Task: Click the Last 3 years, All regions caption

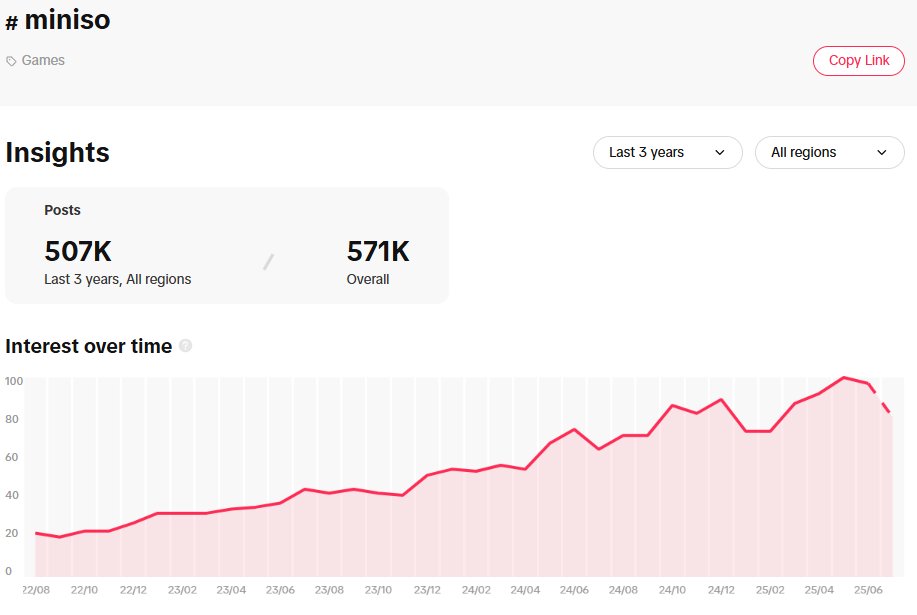Action: click(x=118, y=279)
